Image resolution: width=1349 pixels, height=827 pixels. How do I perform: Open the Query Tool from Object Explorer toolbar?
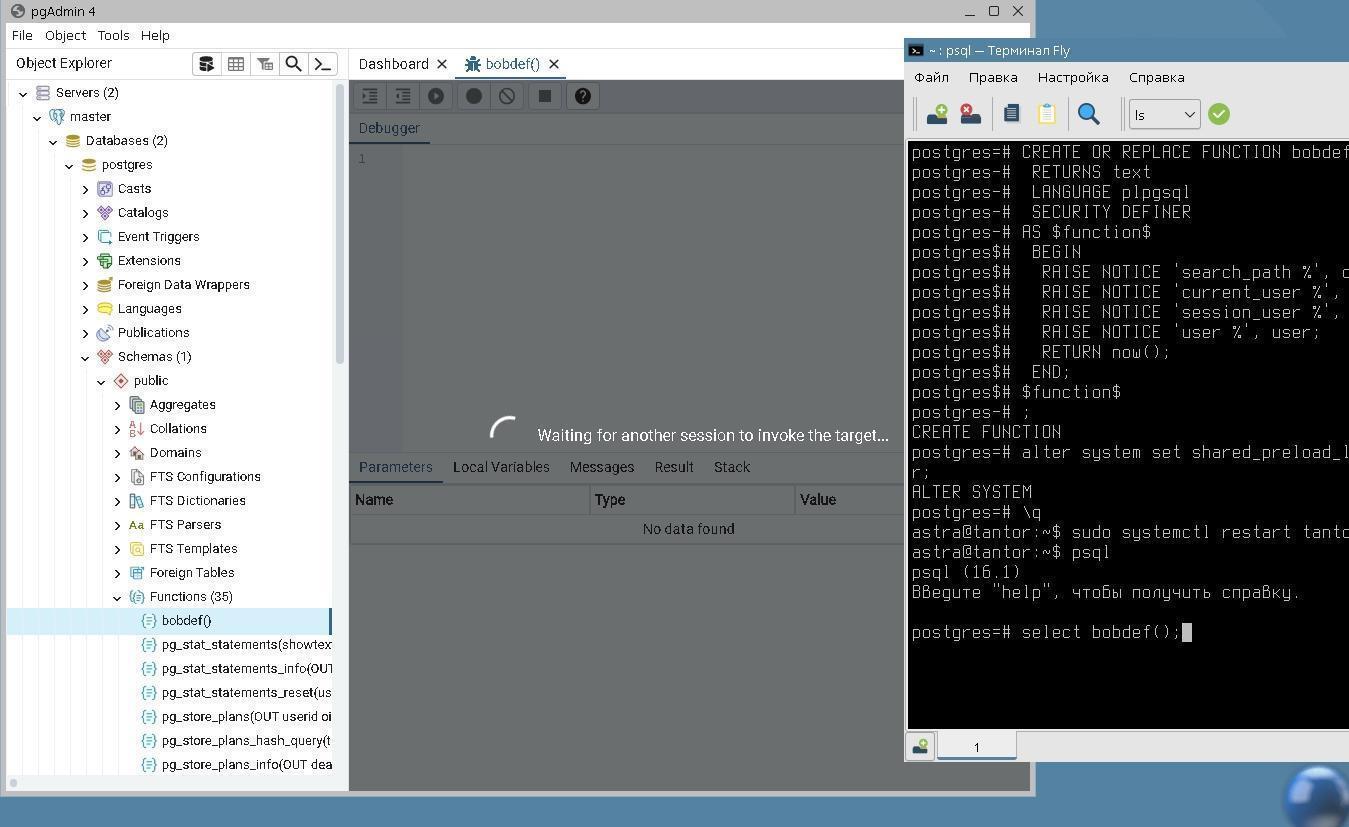206,64
